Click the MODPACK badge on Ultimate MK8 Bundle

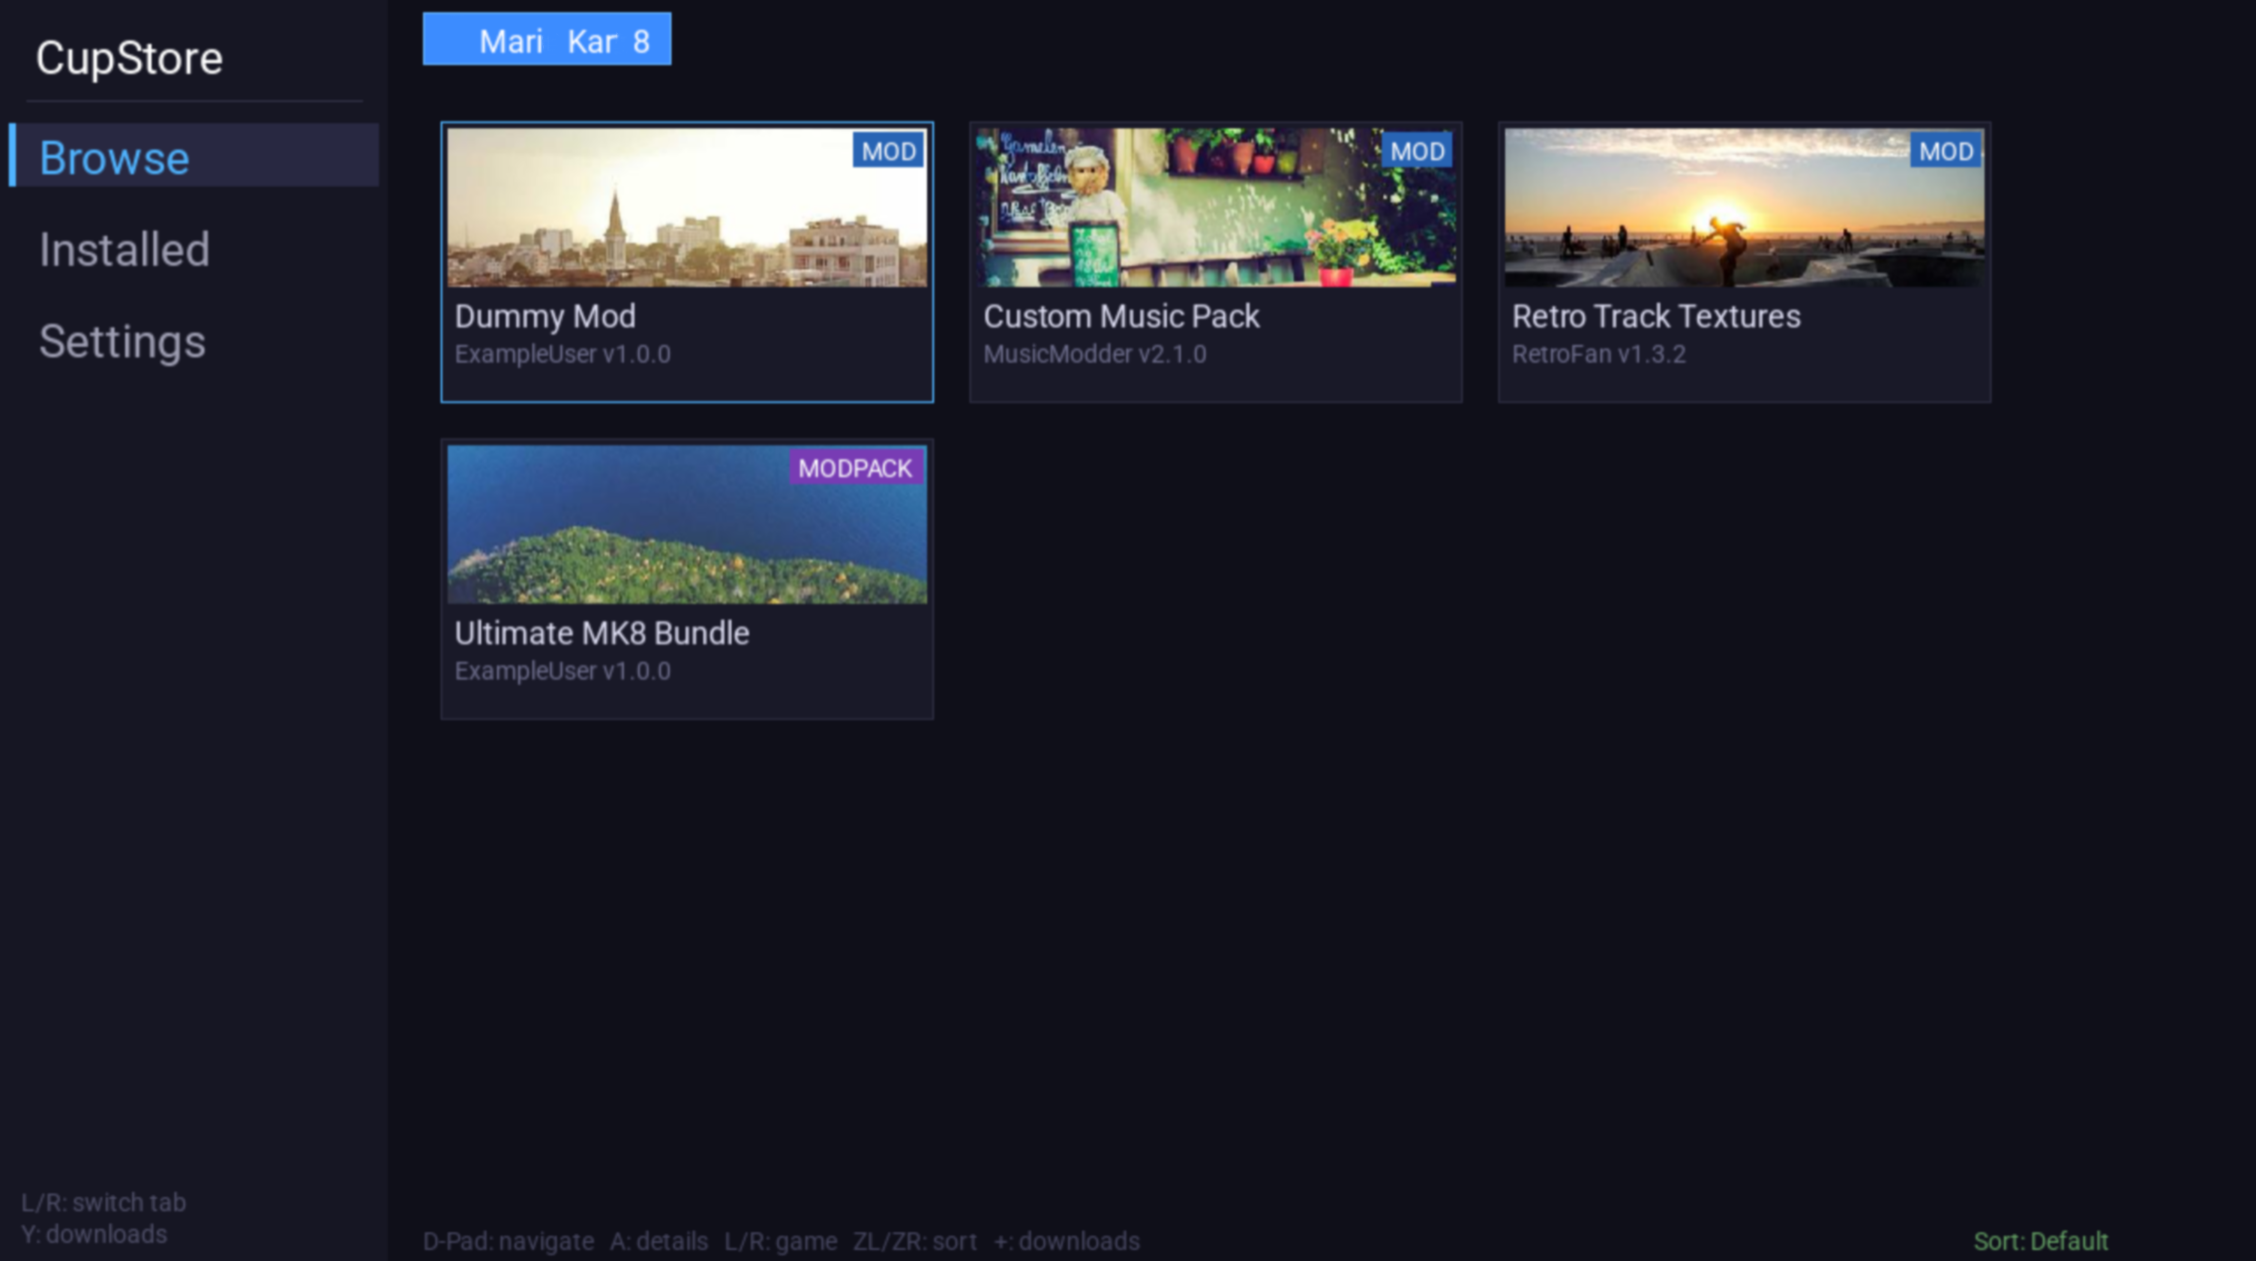[856, 467]
